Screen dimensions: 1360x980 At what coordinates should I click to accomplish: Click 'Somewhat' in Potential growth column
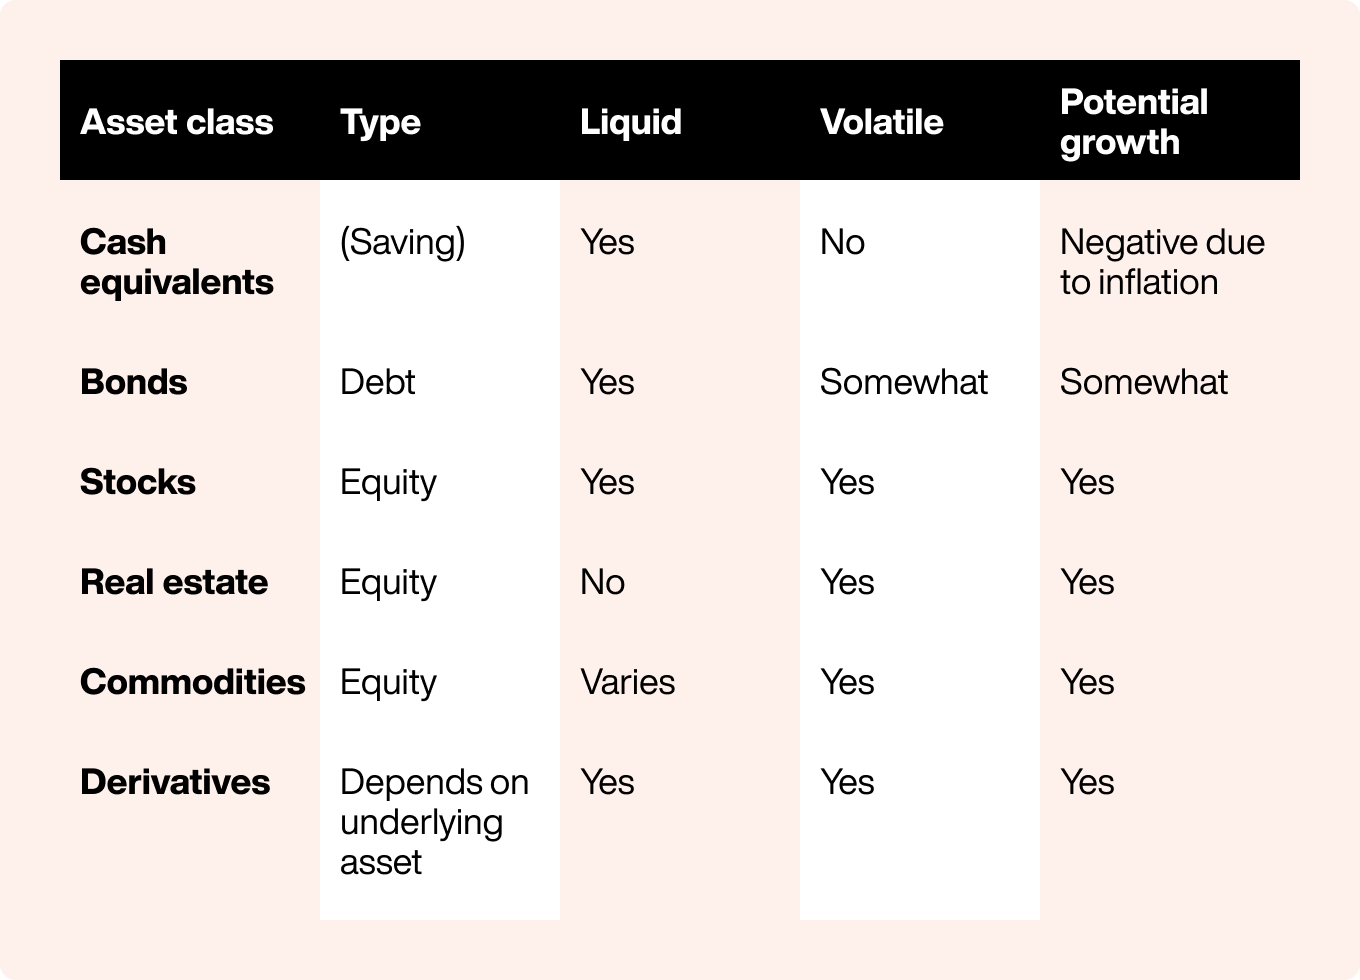[1144, 382]
